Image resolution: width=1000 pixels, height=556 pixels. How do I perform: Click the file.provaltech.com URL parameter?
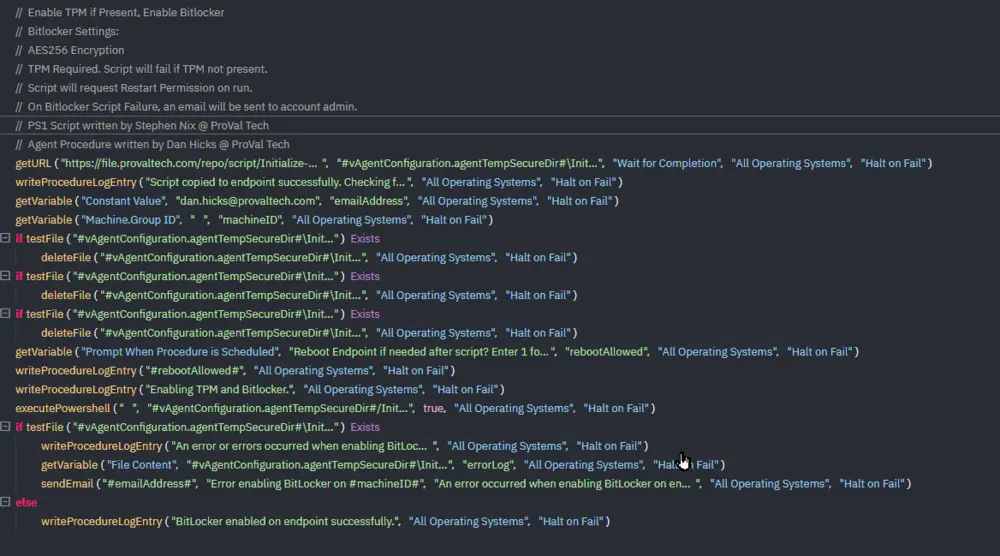click(x=195, y=163)
